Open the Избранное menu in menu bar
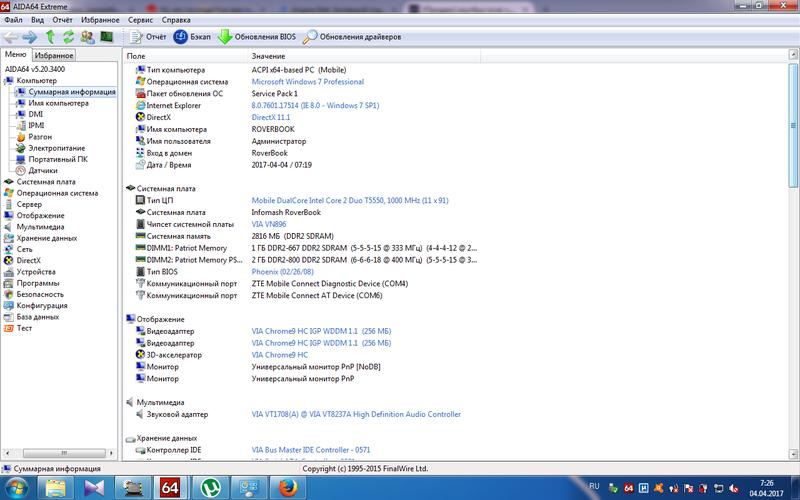The image size is (800, 500). pyautogui.click(x=100, y=20)
